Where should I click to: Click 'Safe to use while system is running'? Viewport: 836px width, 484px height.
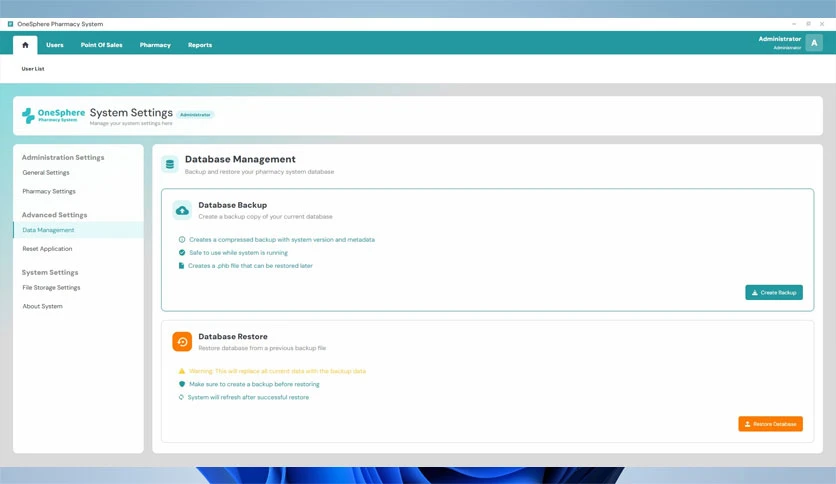click(x=238, y=253)
